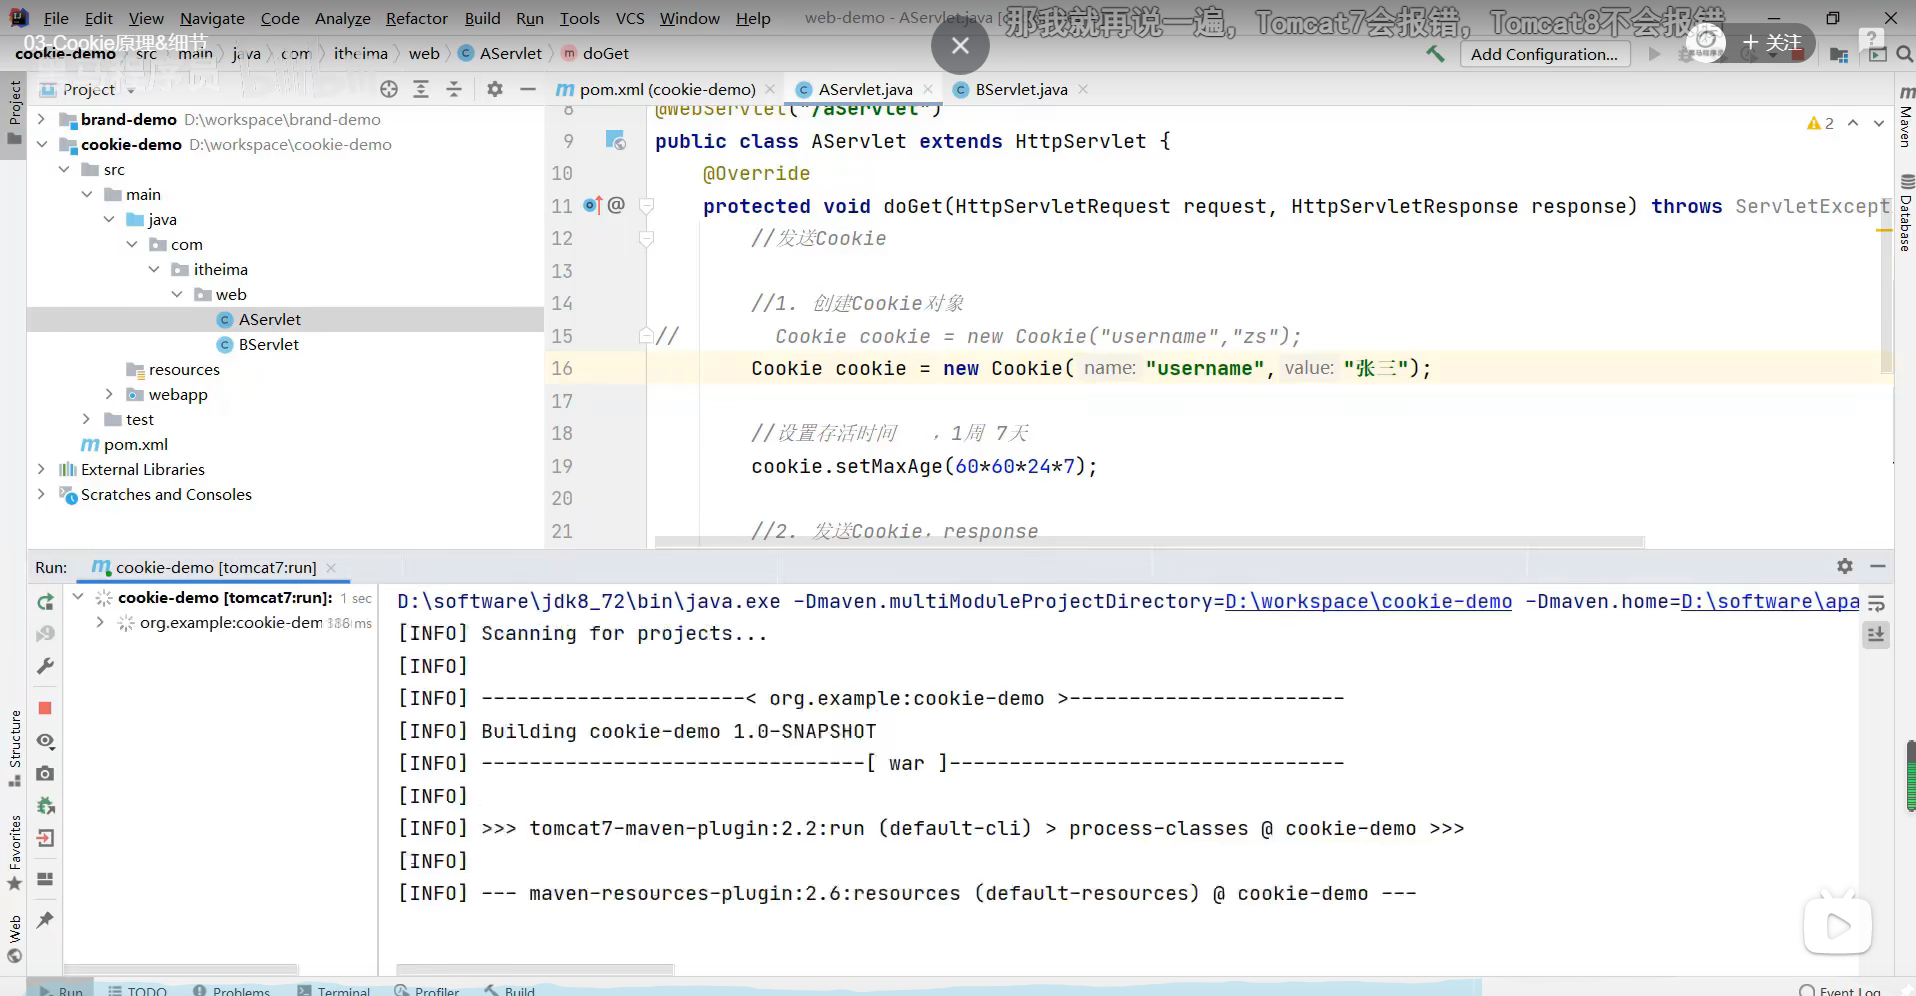Open the Project Structure toolbar icon
Screen dimensions: 1916x996
tap(1839, 54)
